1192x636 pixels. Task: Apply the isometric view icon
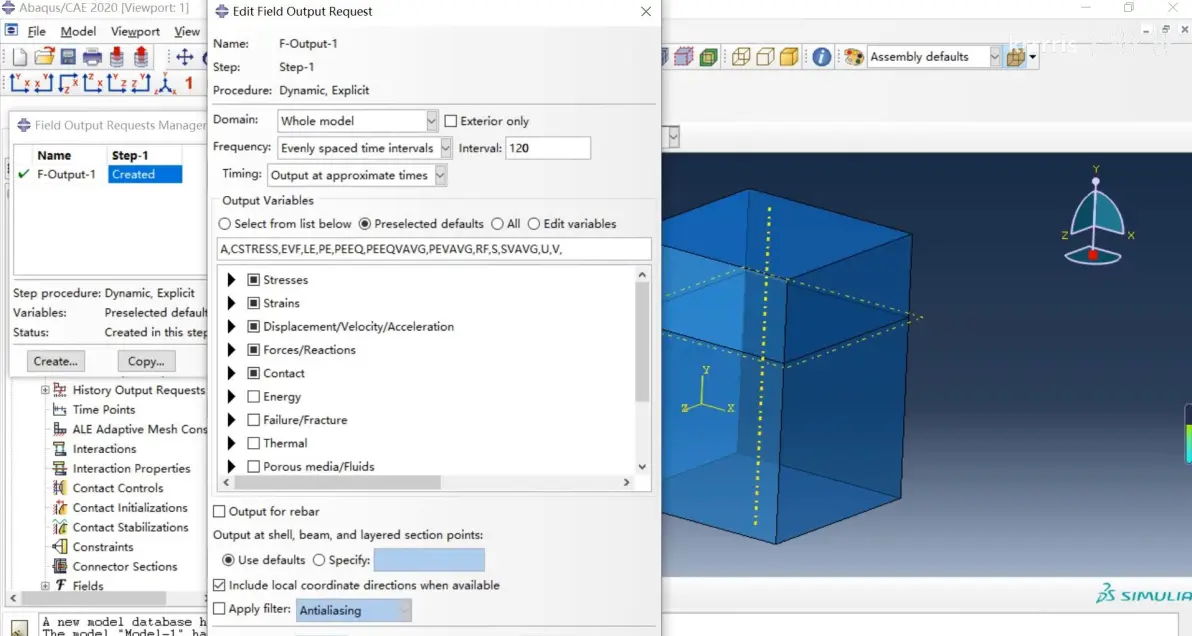[x=166, y=84]
